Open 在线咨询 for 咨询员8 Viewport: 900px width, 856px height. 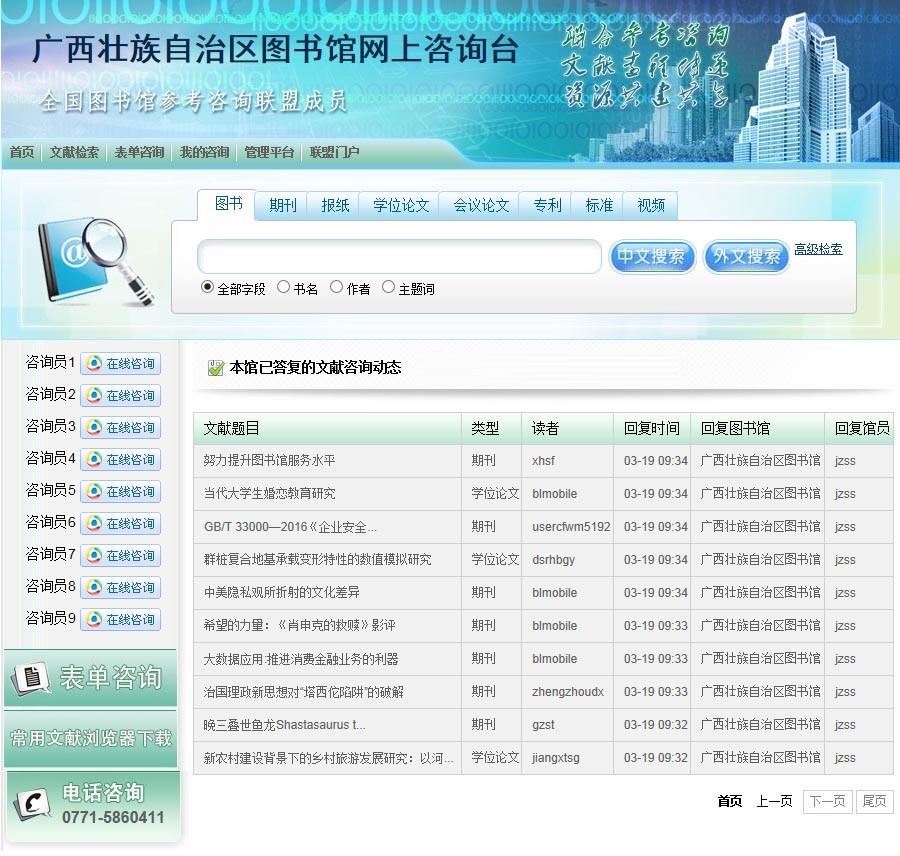[x=121, y=587]
